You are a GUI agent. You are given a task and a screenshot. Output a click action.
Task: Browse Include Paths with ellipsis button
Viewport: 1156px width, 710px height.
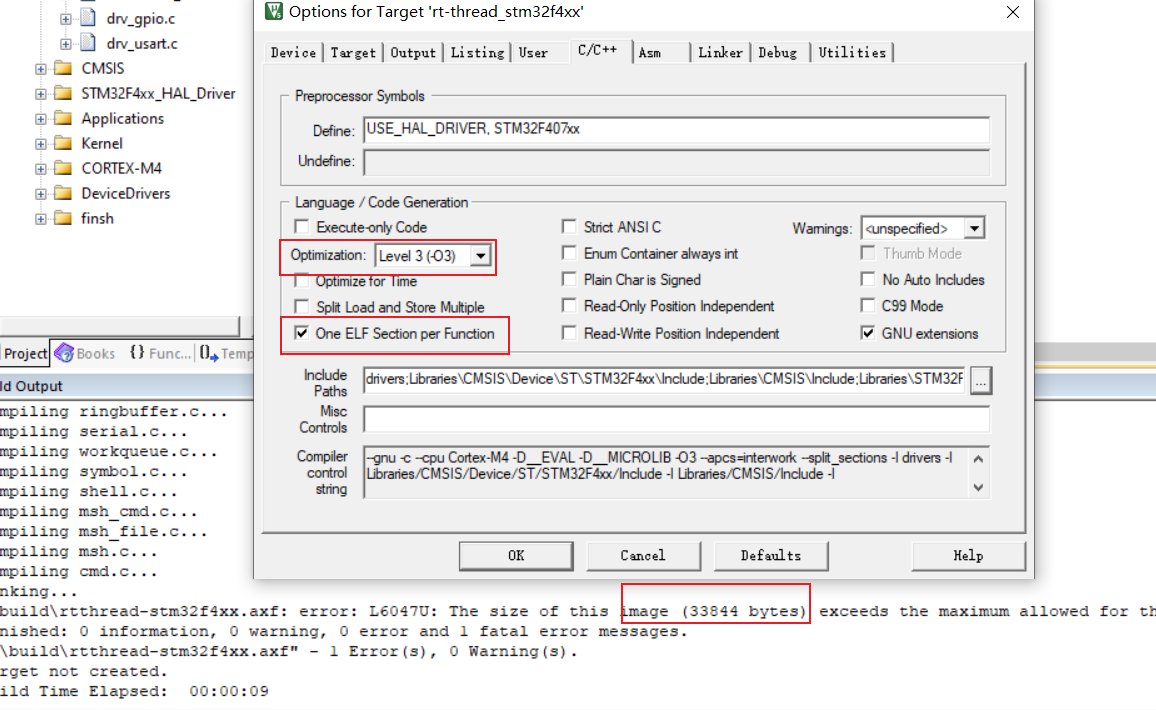981,380
